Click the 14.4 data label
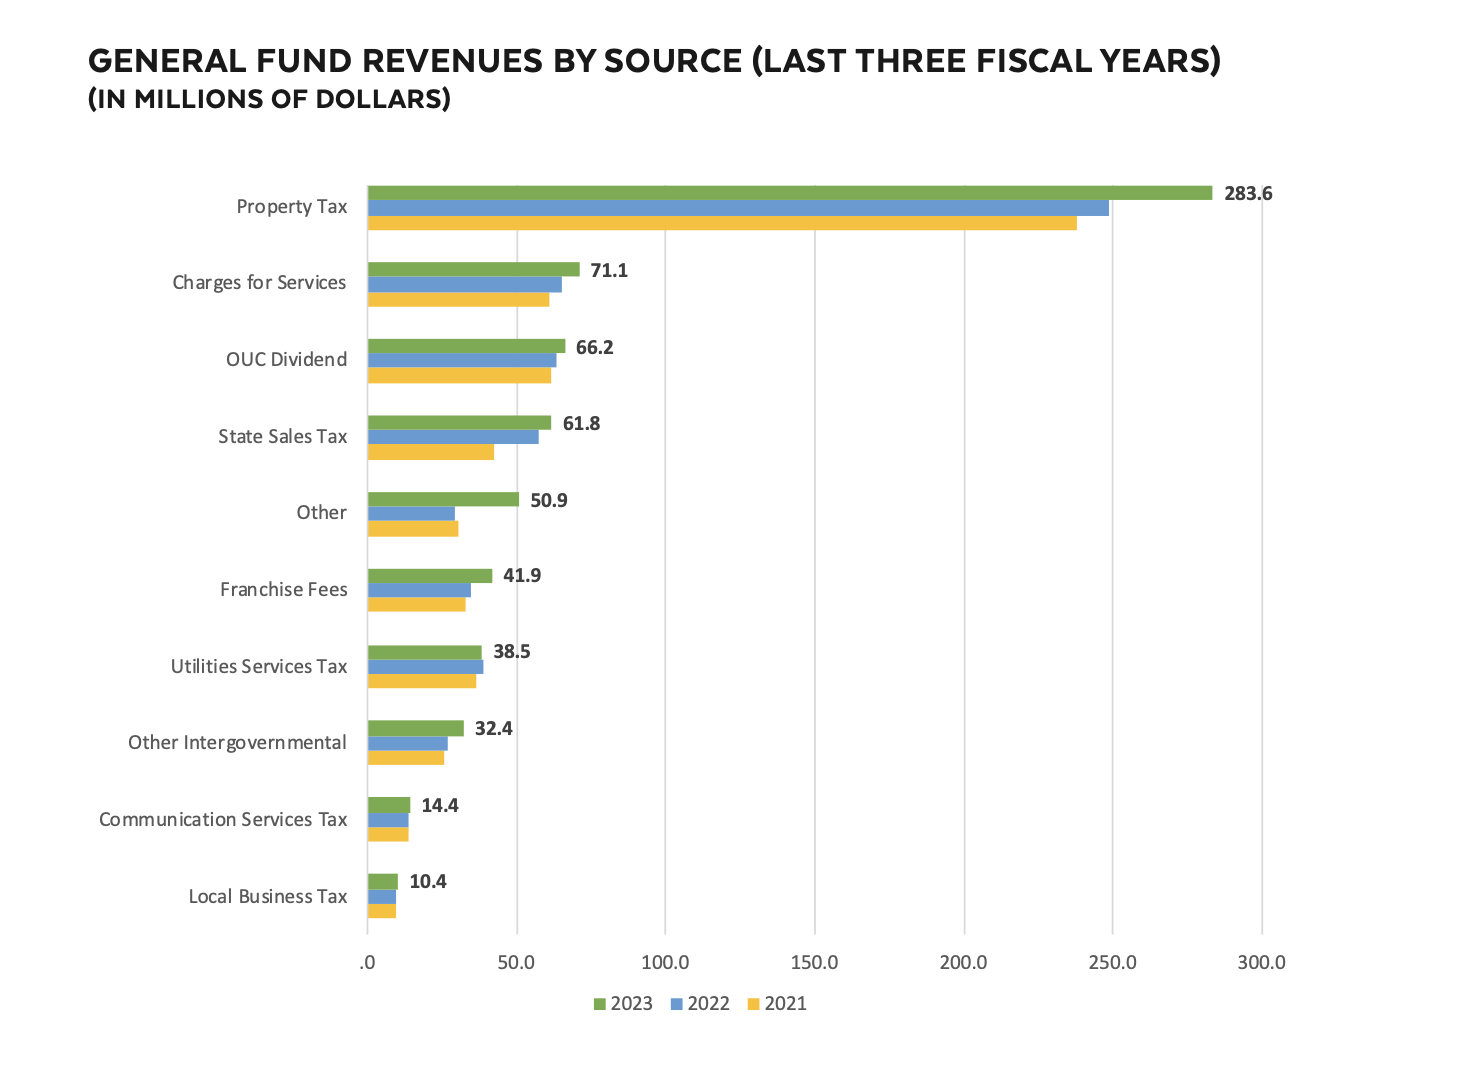The image size is (1468, 1066). coord(440,806)
